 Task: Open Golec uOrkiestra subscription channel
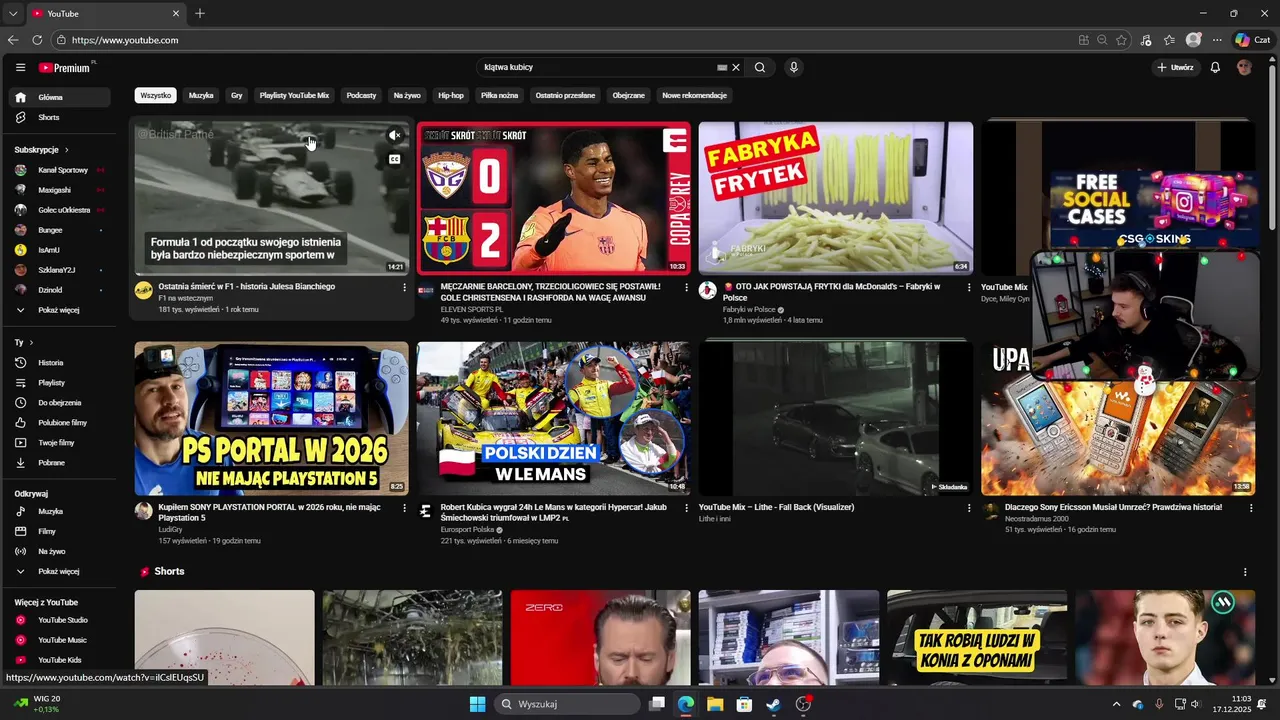click(62, 210)
